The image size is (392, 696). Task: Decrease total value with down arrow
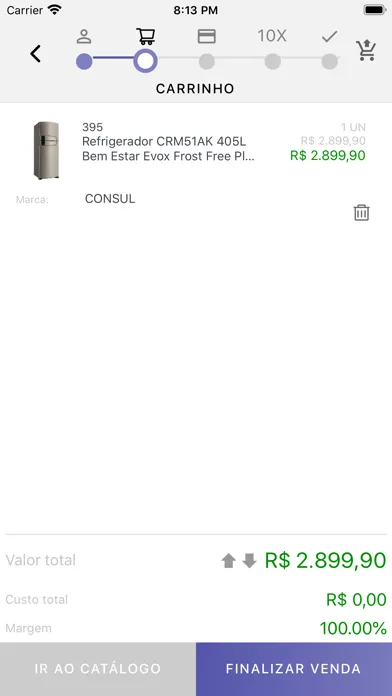pyautogui.click(x=249, y=561)
